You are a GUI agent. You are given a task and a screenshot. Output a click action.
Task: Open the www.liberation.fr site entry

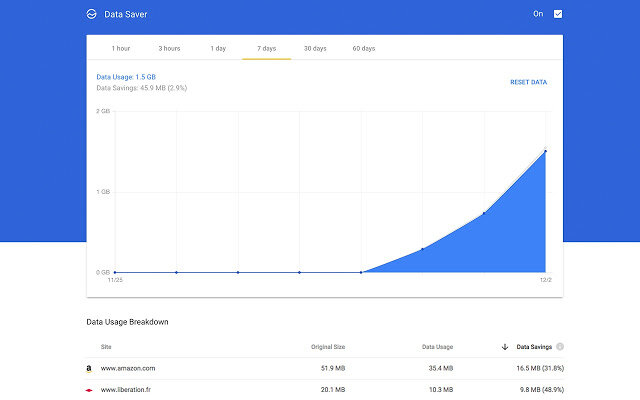coord(128,389)
